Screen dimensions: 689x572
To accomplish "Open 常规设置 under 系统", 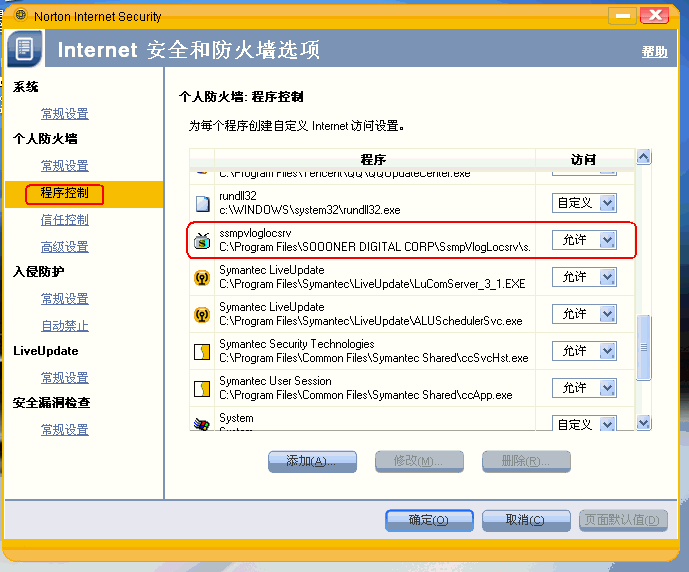I will [65, 114].
